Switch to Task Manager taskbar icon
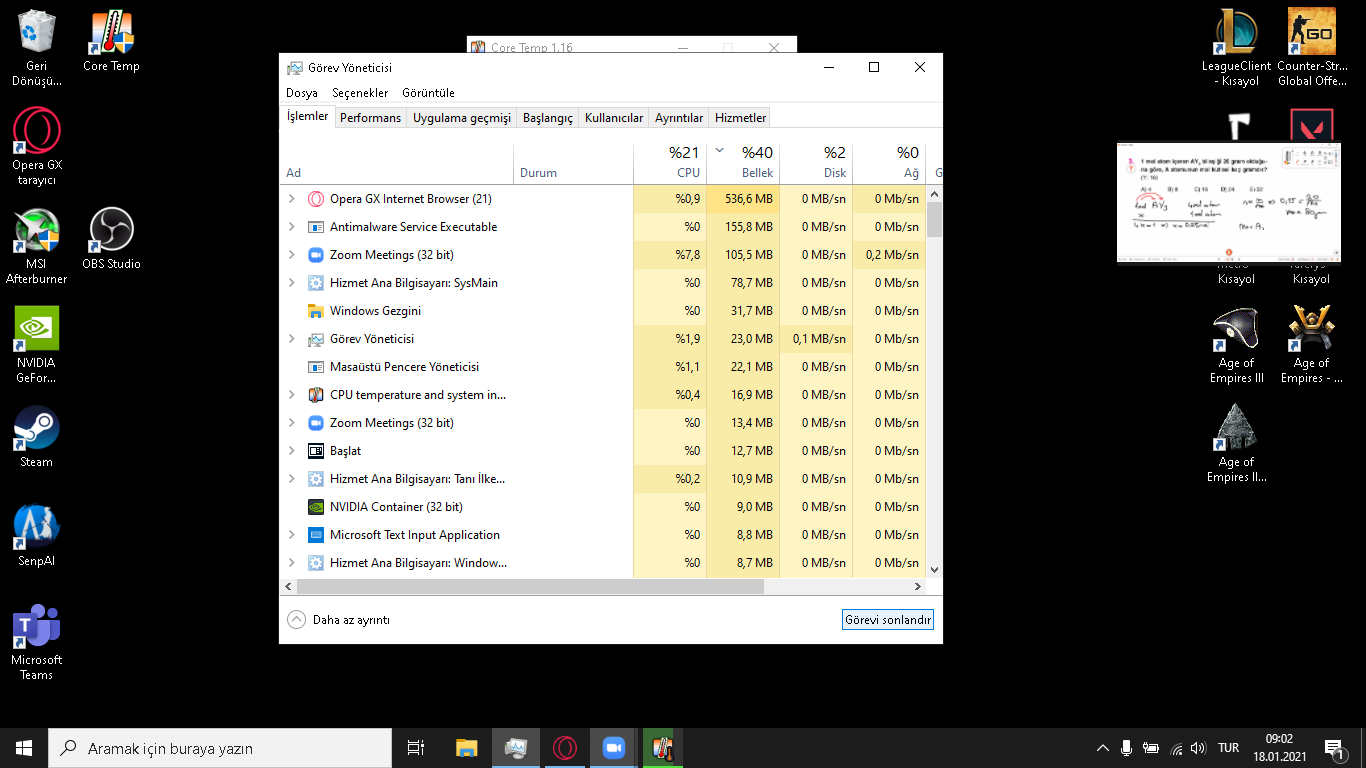This screenshot has width=1366, height=768. click(x=516, y=748)
